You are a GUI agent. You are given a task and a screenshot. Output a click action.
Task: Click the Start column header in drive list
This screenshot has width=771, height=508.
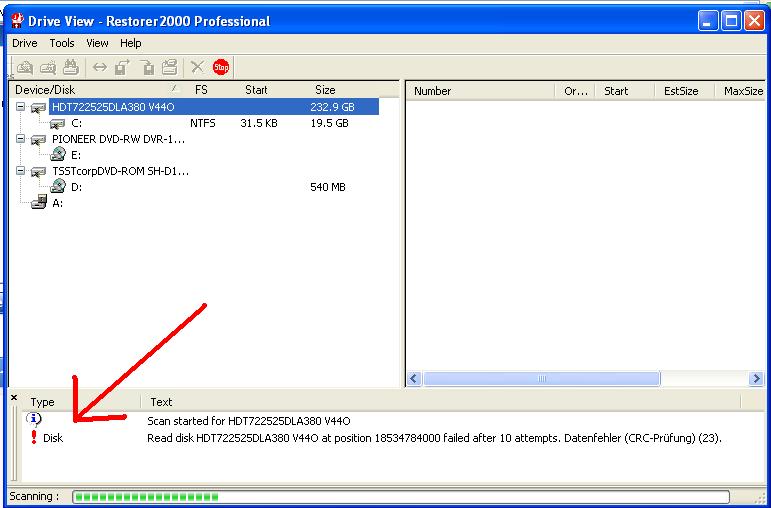point(256,90)
